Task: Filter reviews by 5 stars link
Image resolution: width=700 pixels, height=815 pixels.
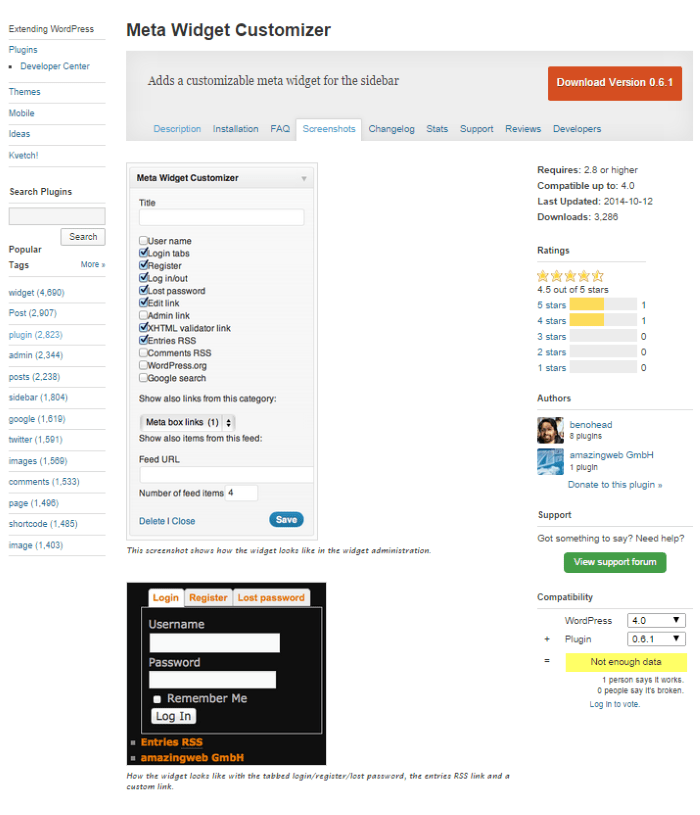Action: (551, 305)
